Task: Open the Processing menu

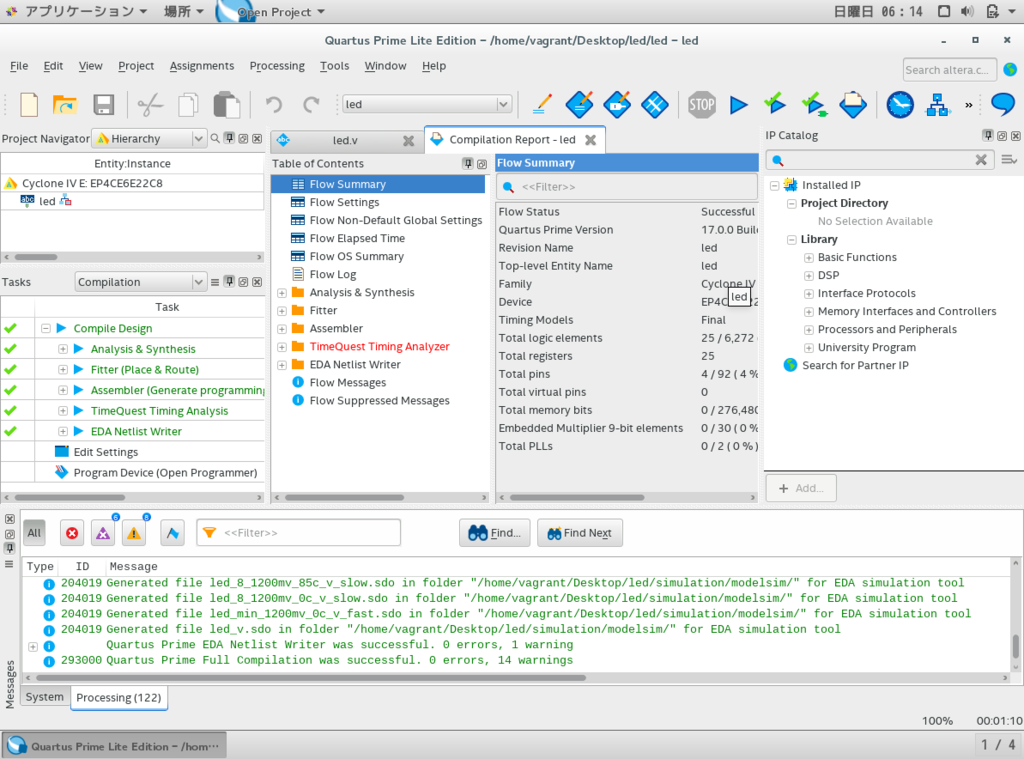Action: 277,66
